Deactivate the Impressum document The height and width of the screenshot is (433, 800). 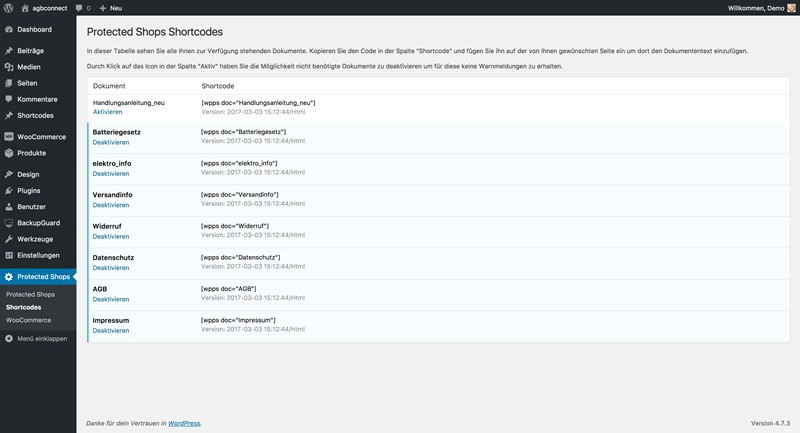click(111, 330)
